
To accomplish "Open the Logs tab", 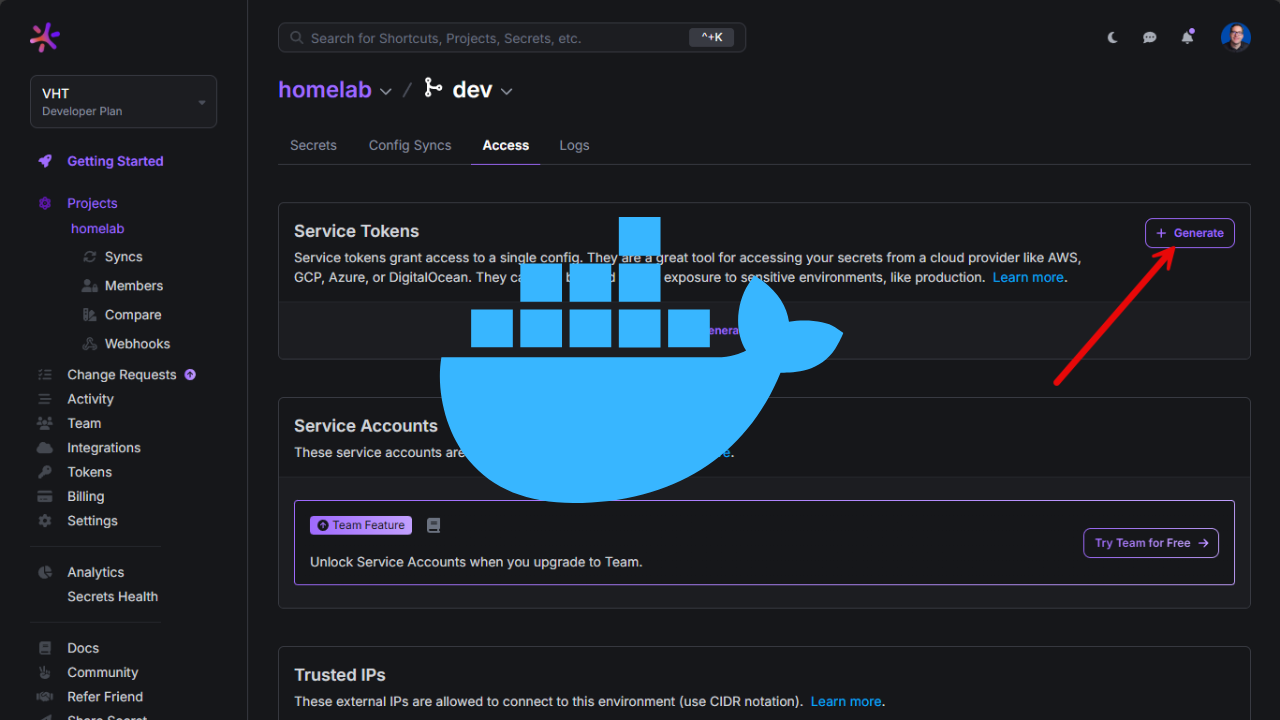I will tap(574, 145).
